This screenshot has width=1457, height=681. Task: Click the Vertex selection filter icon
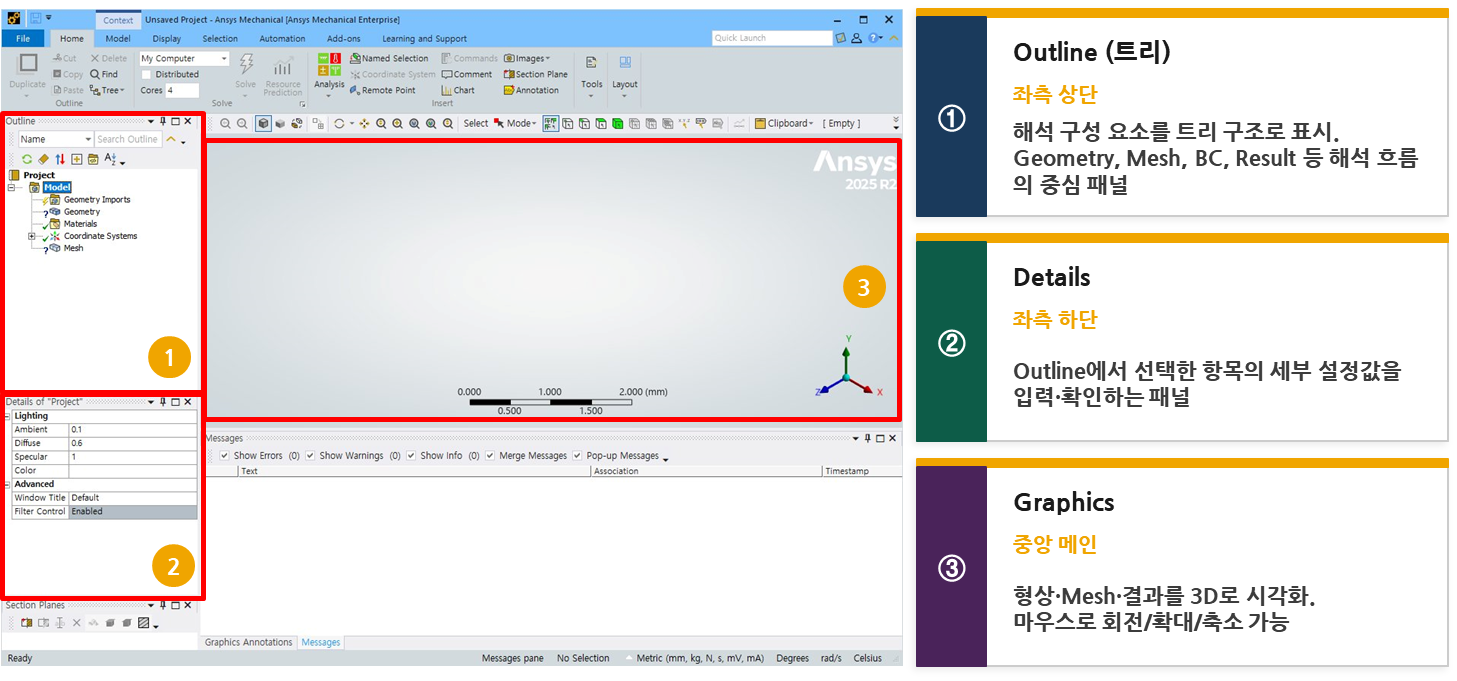coord(568,124)
